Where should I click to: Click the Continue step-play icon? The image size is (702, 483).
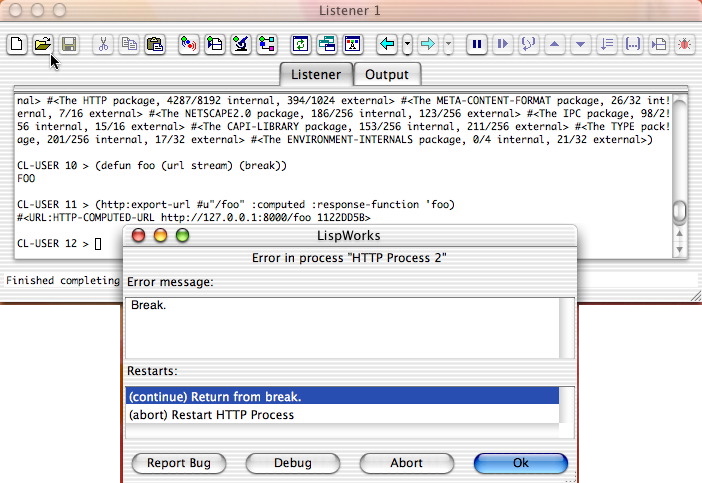click(x=503, y=44)
